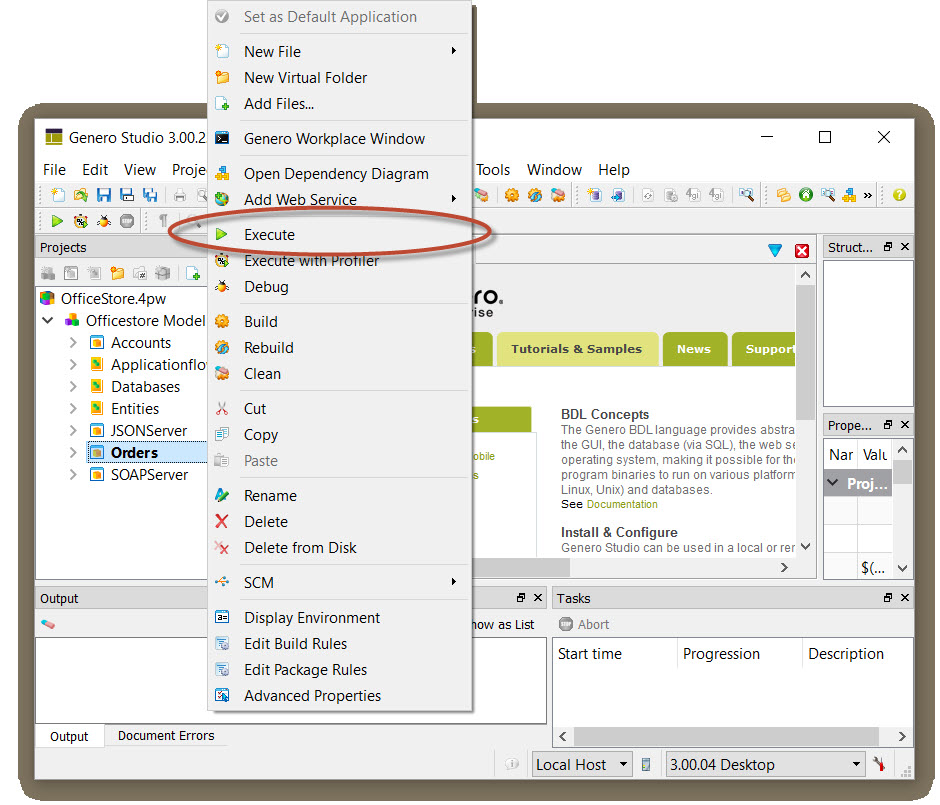This screenshot has width=940, height=805.
Task: Click the Rebuild gear toolbar icon
Action: pyautogui.click(x=535, y=195)
